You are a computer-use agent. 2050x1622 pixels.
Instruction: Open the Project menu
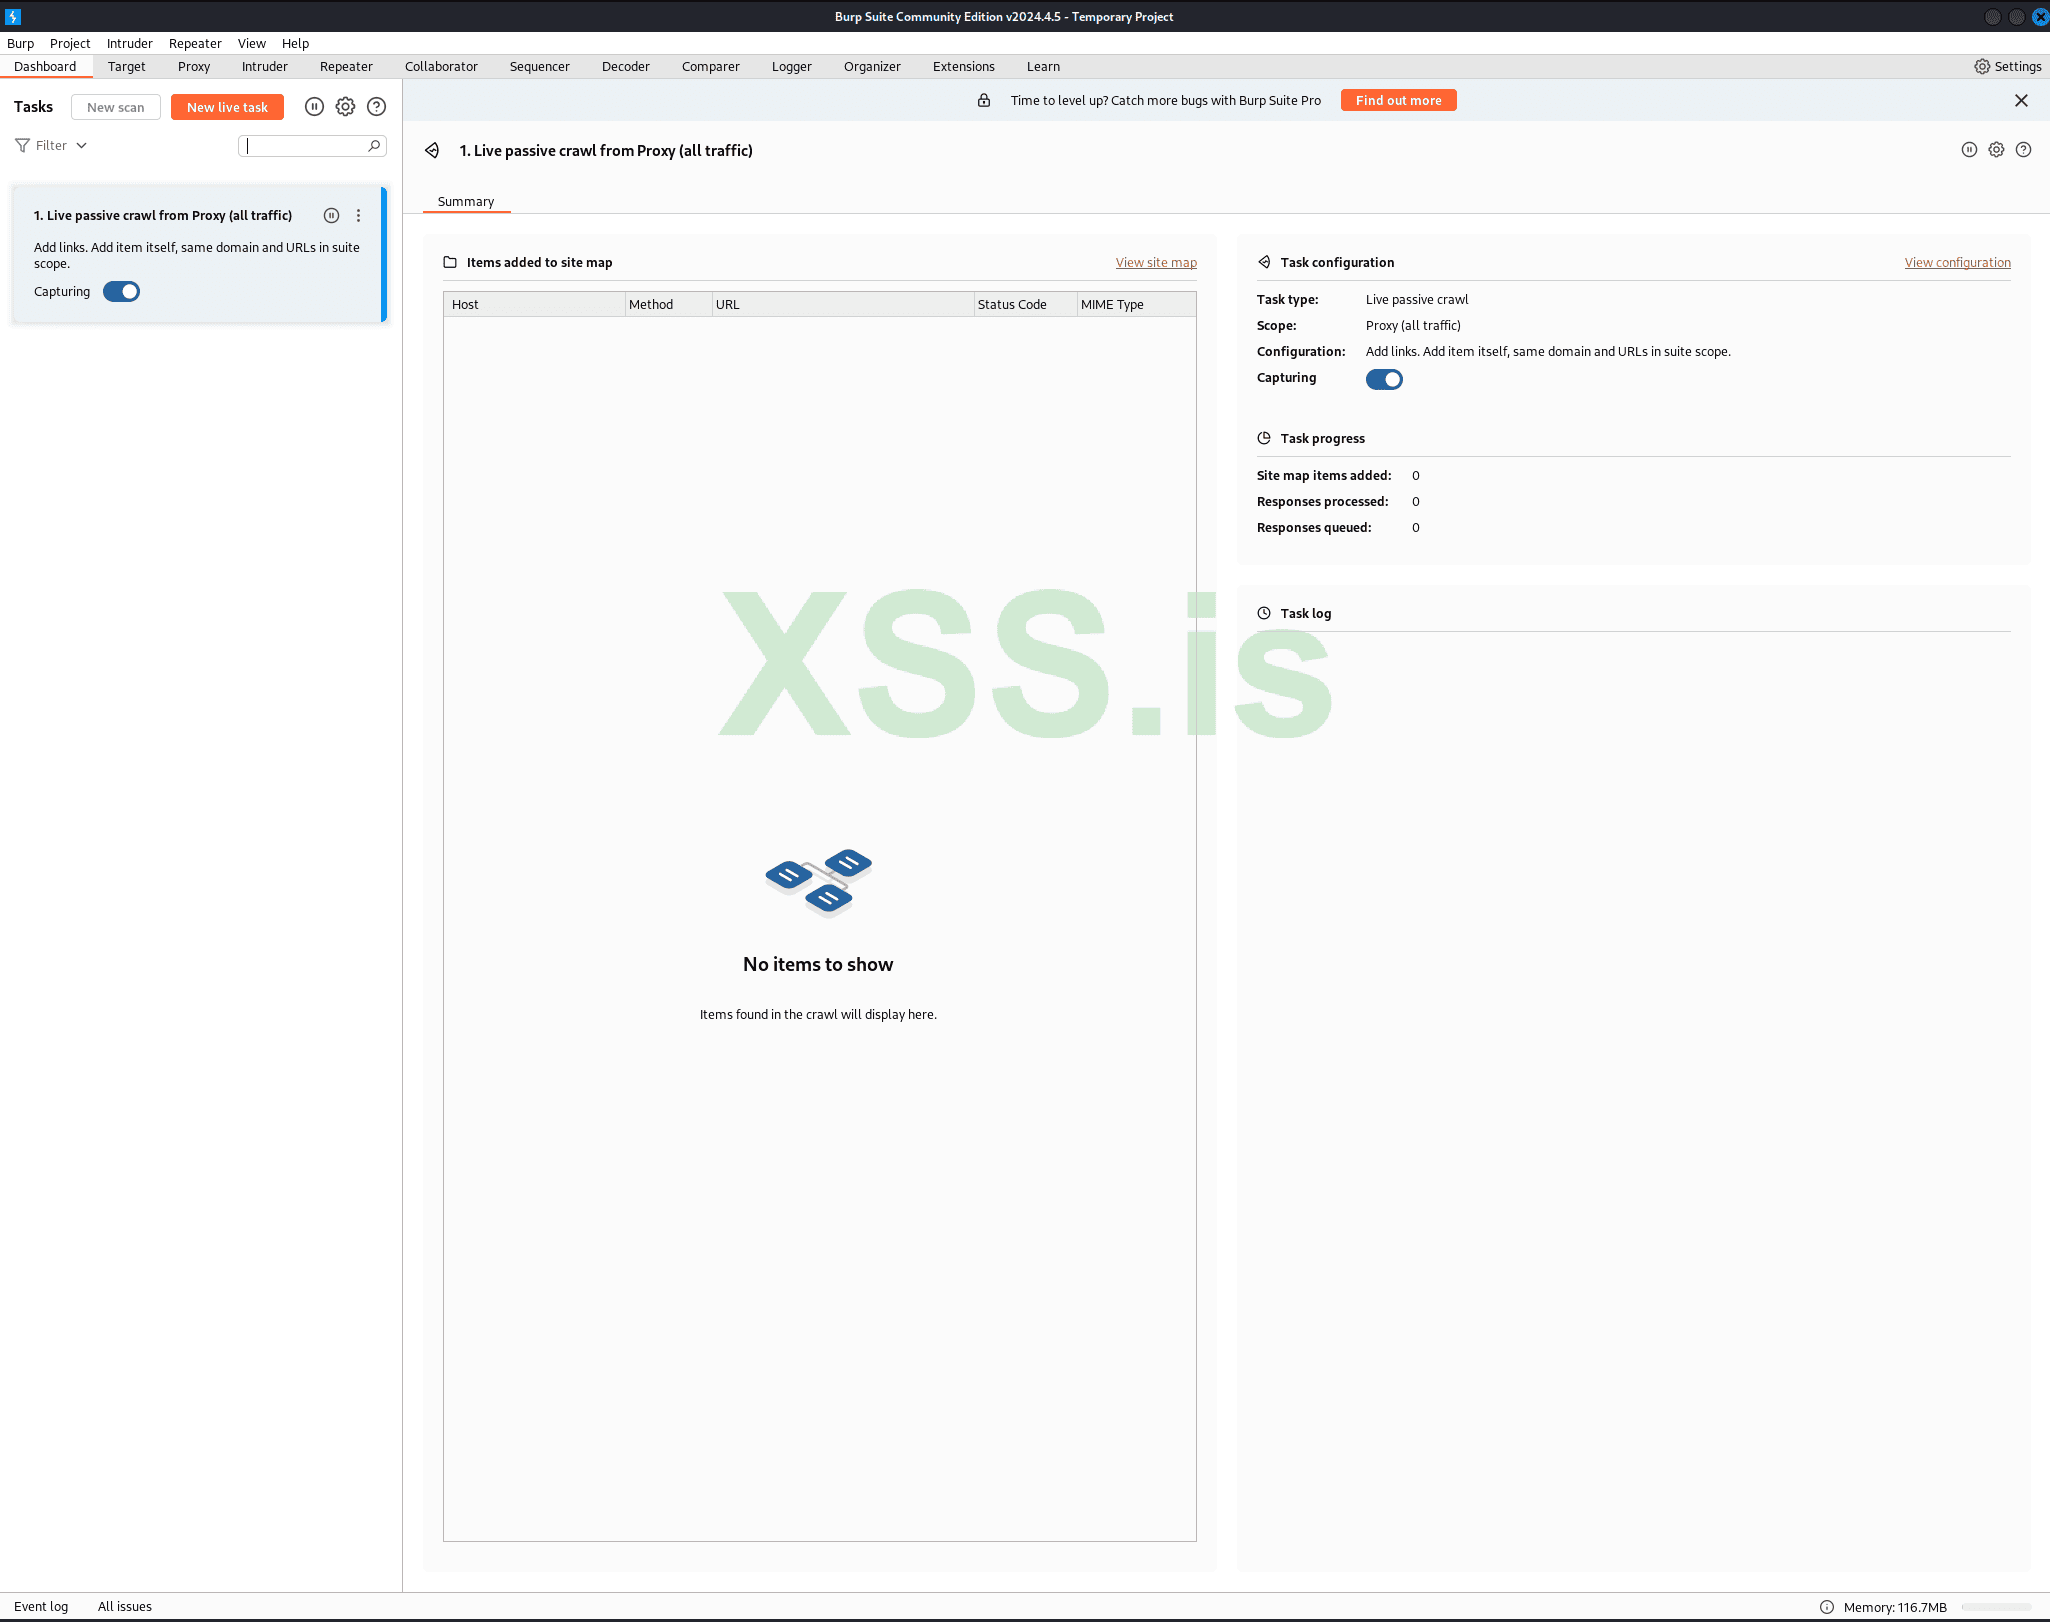70,44
